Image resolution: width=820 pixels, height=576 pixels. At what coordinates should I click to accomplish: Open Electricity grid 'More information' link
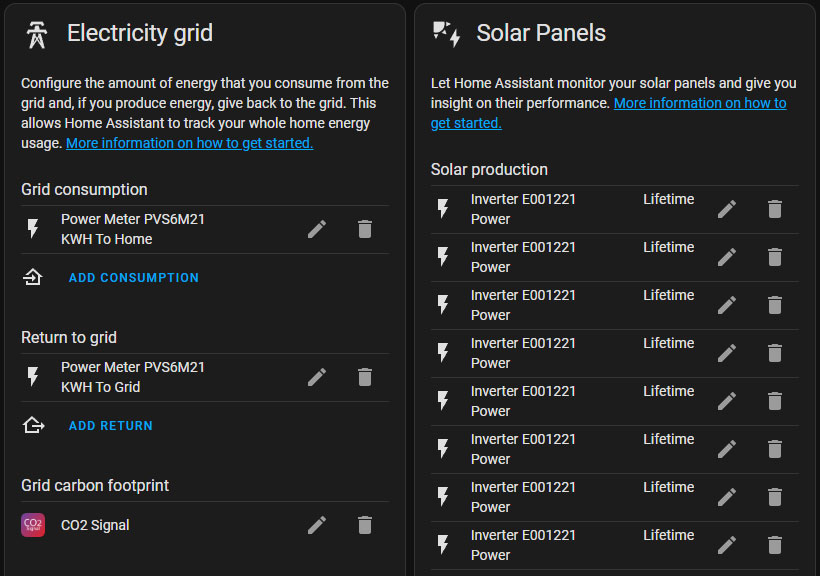(189, 143)
